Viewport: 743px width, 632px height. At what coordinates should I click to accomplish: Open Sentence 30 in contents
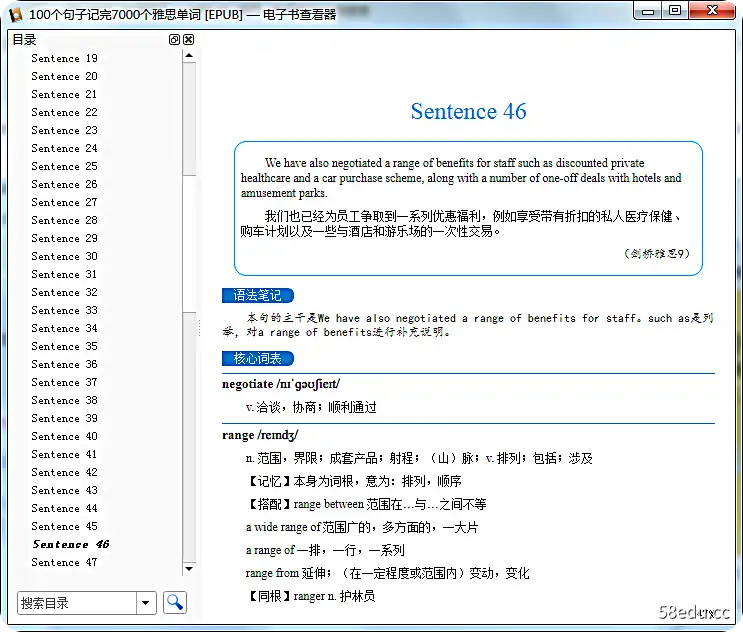pyautogui.click(x=64, y=256)
